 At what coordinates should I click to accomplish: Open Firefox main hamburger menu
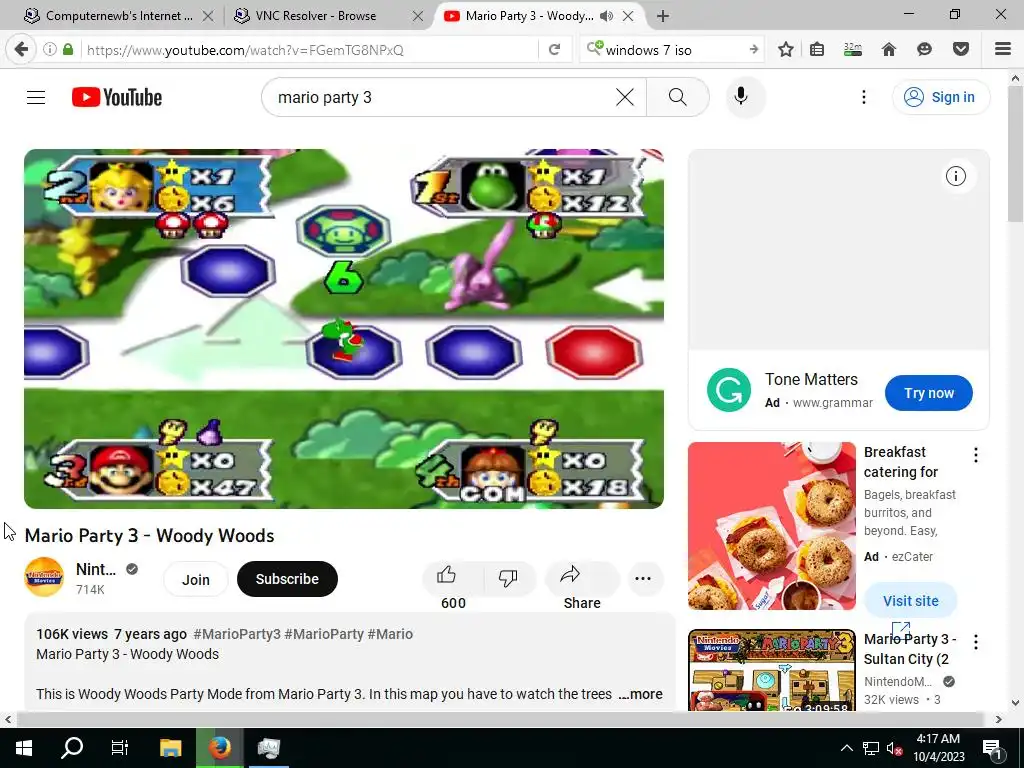tap(1002, 50)
